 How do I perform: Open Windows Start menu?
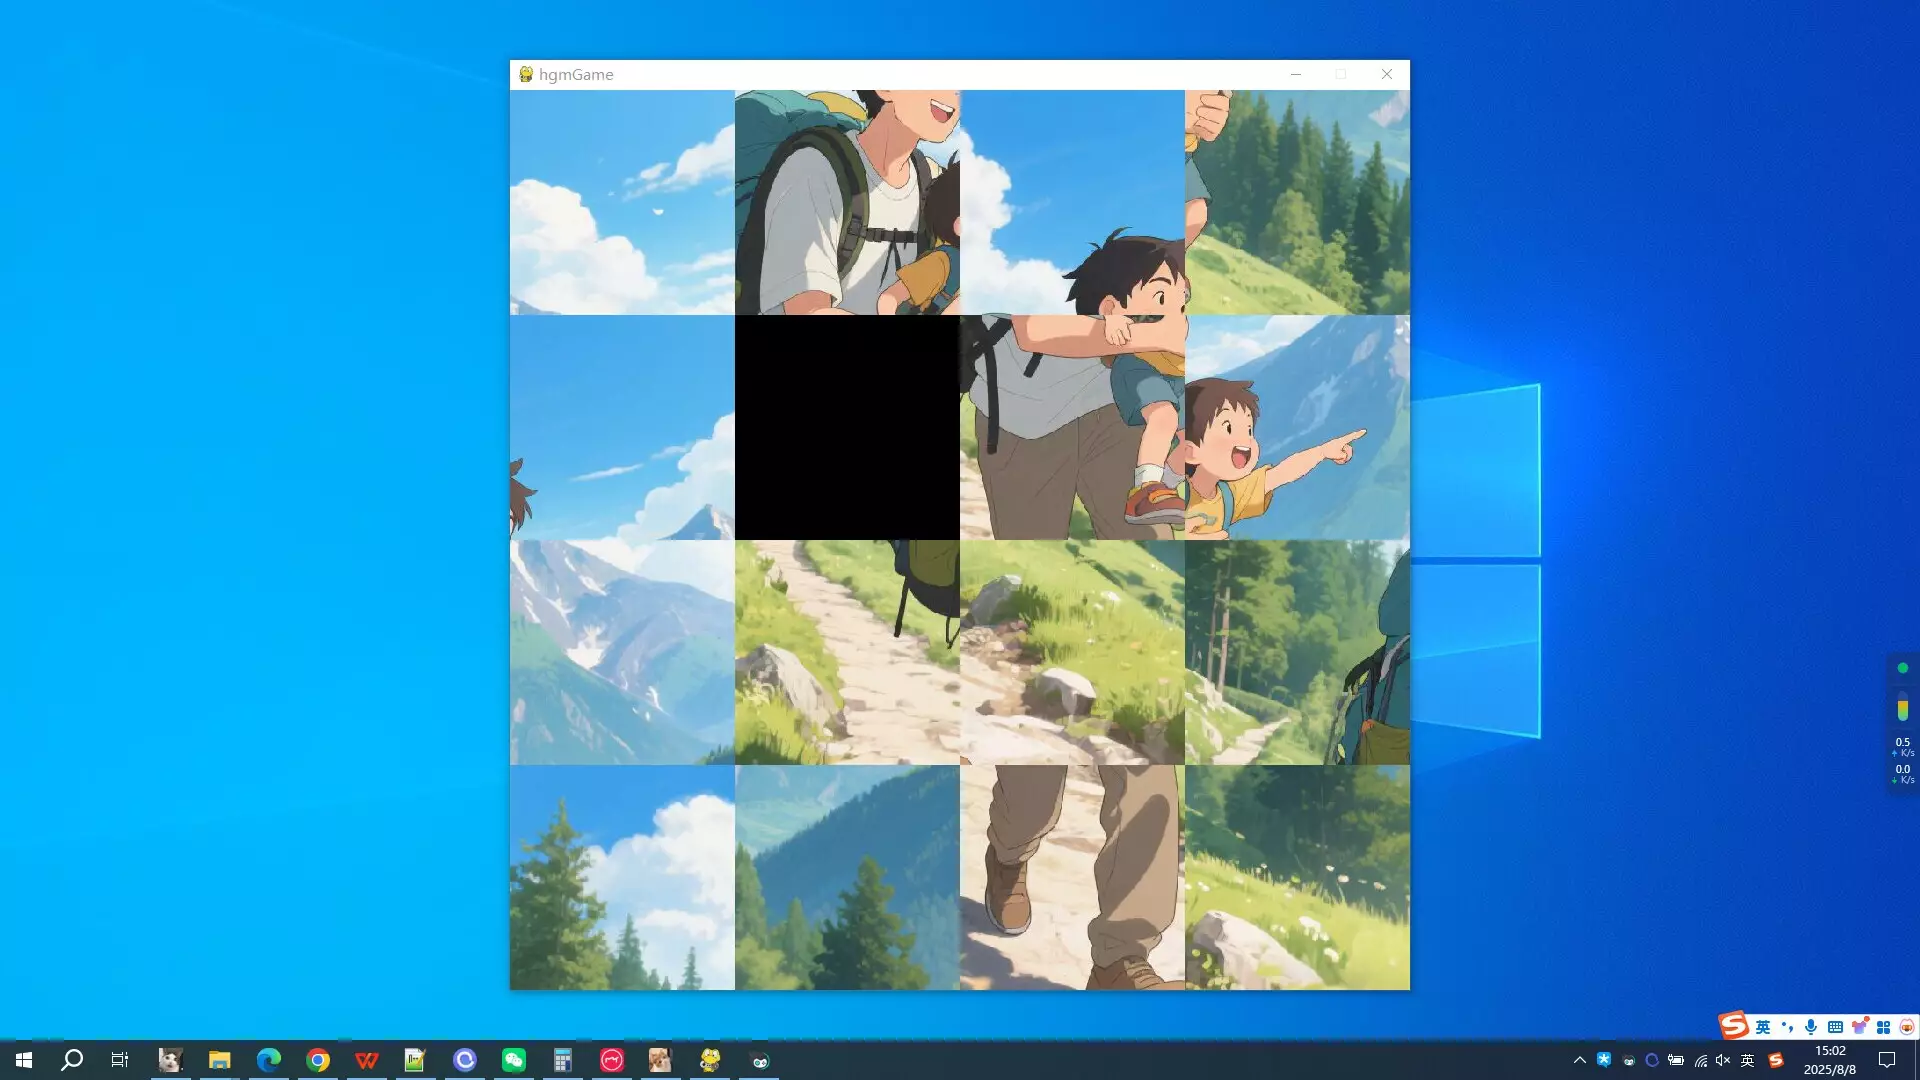[x=24, y=1060]
